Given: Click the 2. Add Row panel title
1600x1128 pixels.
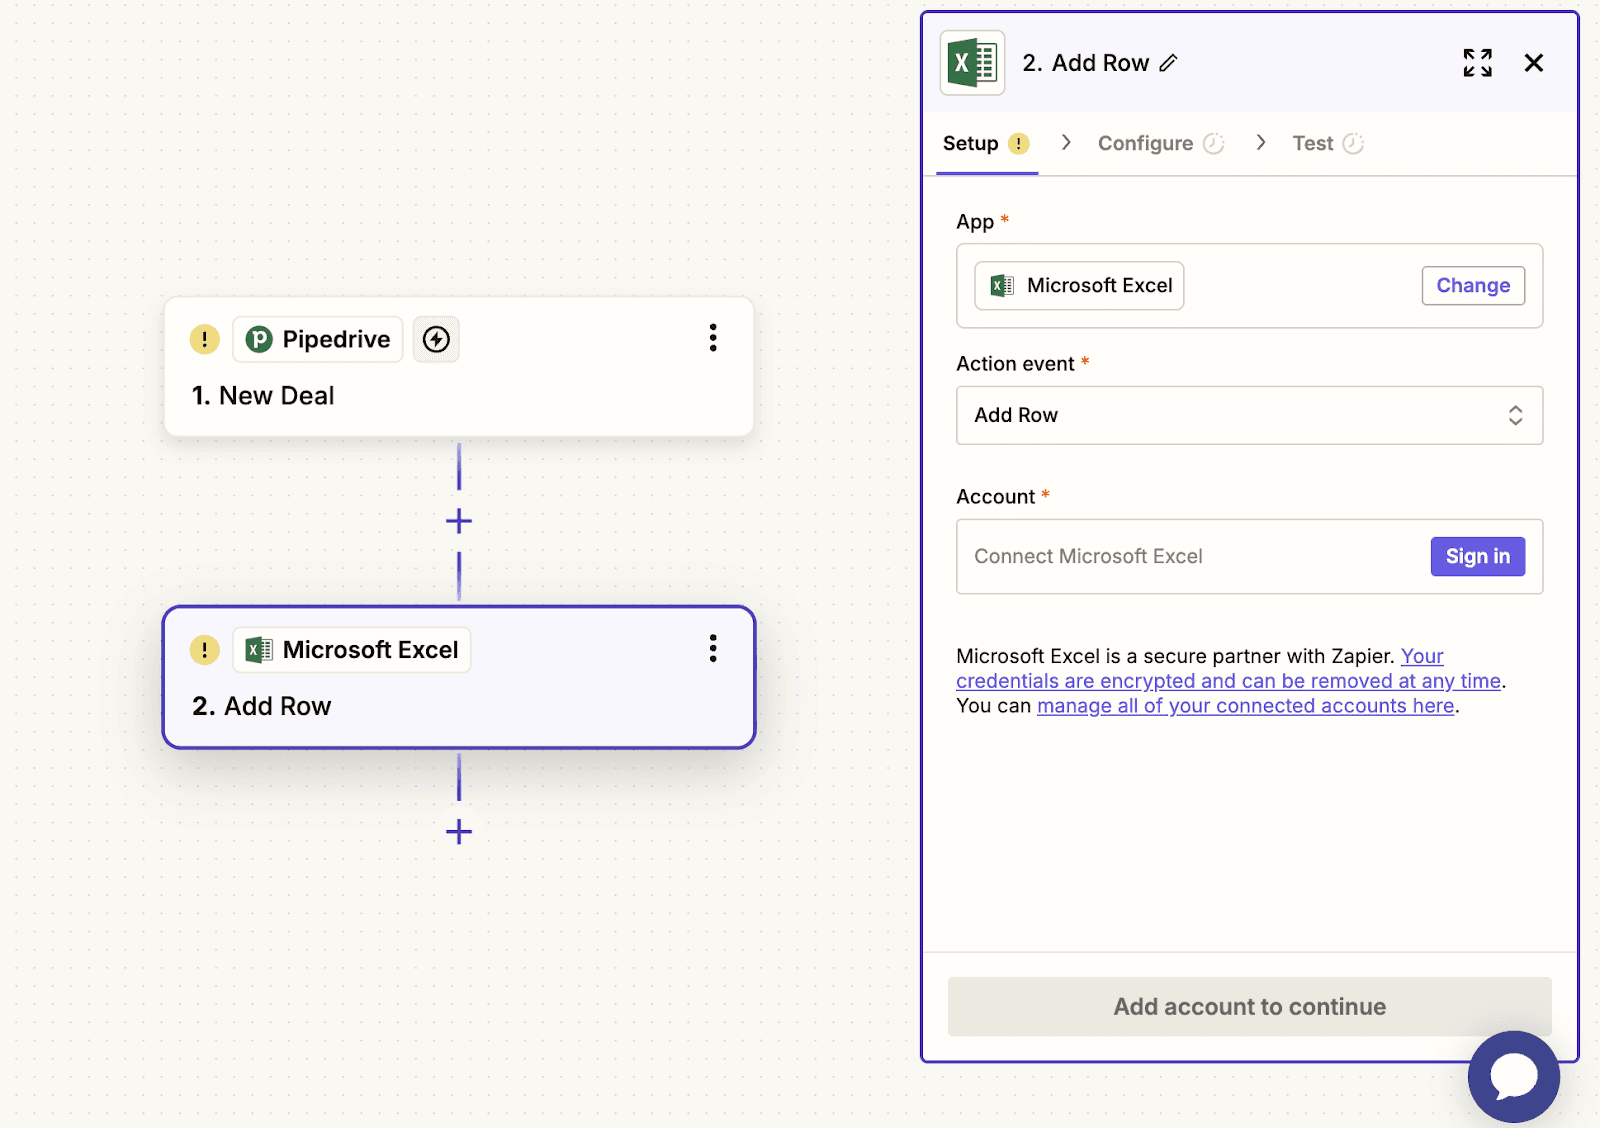Looking at the screenshot, I should click(x=1085, y=63).
